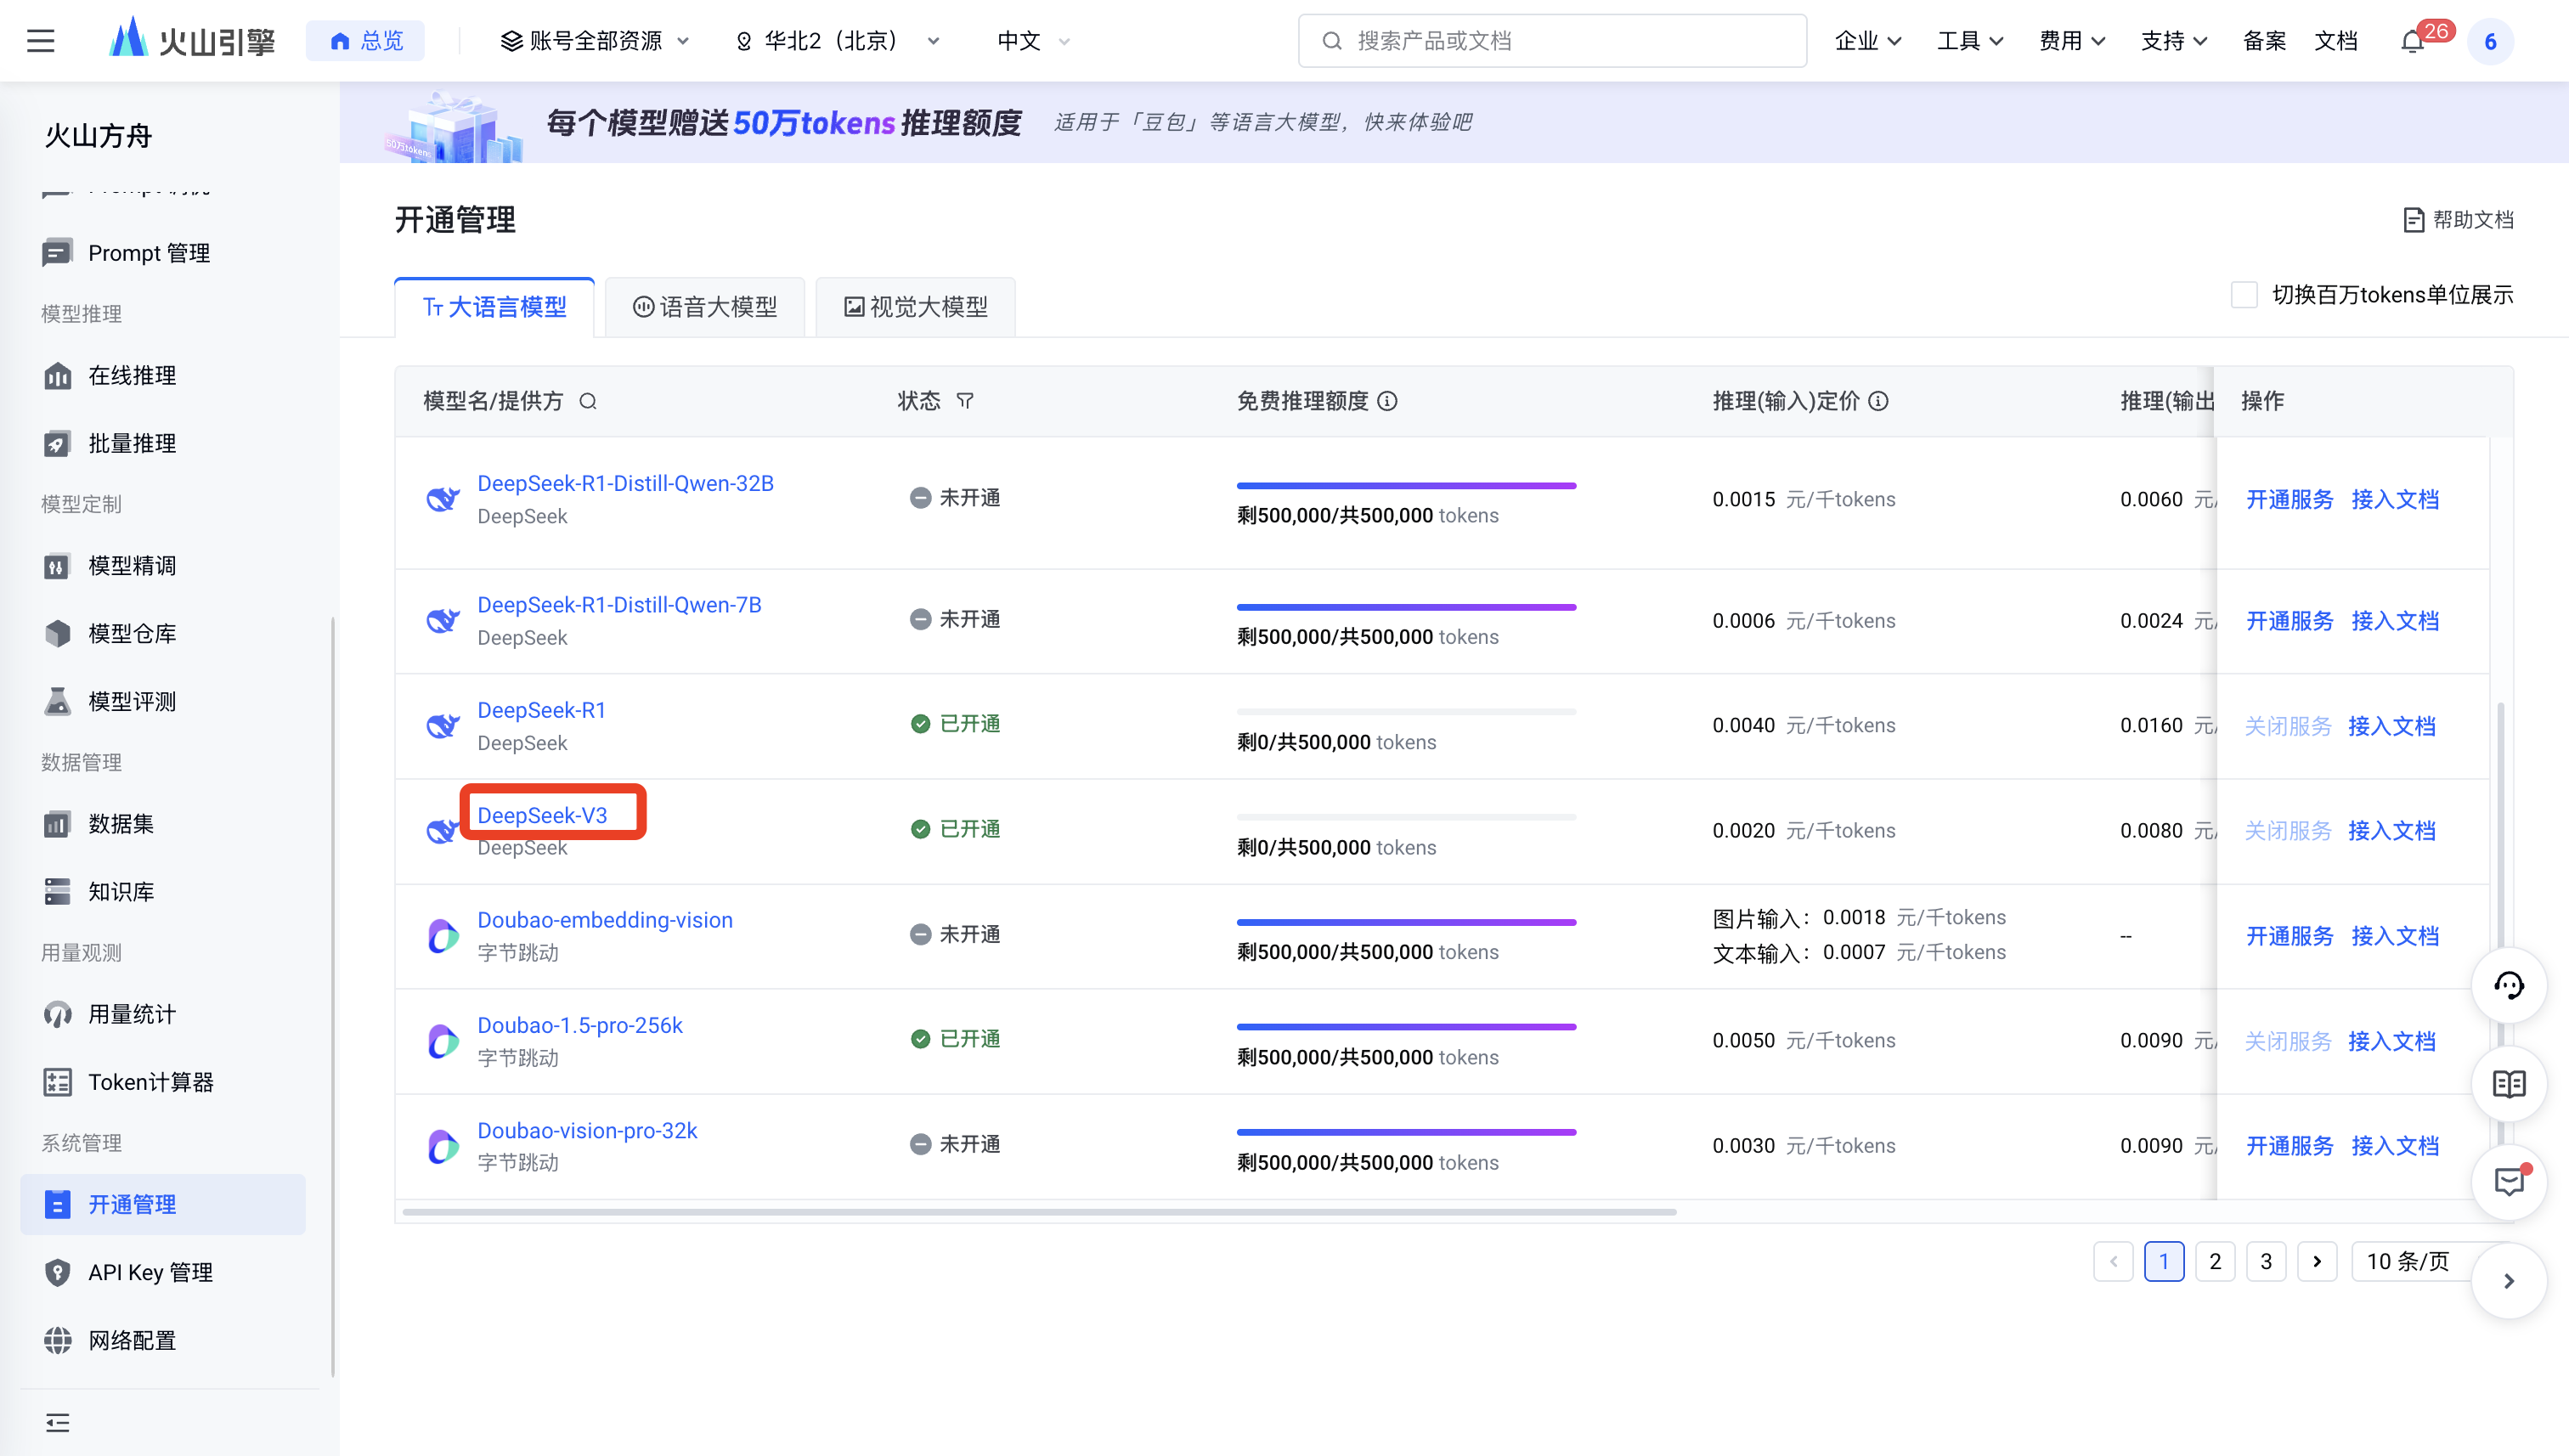Image resolution: width=2569 pixels, height=1456 pixels.
Task: Open the notification bell icon
Action: point(2412,41)
